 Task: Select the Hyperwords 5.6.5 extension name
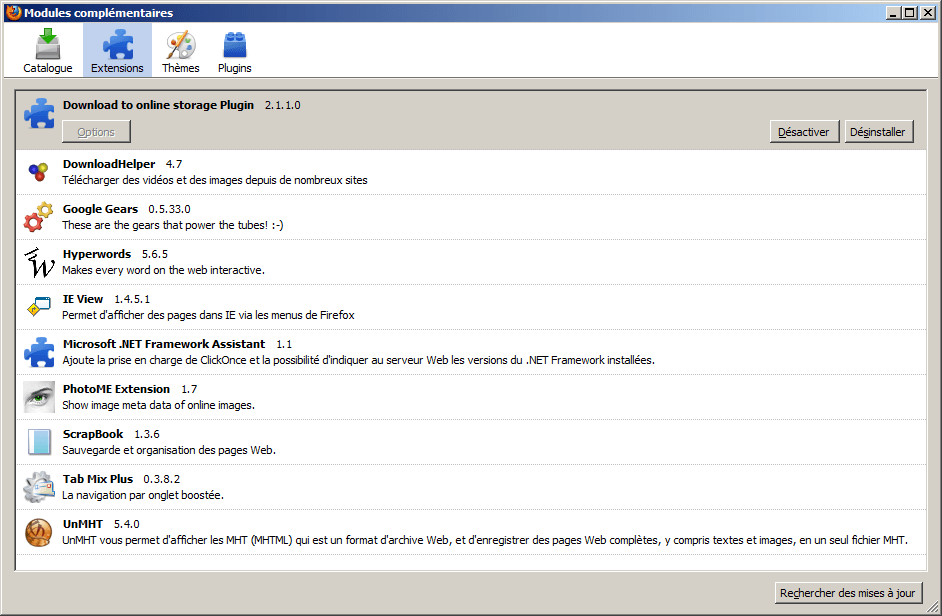coord(97,254)
